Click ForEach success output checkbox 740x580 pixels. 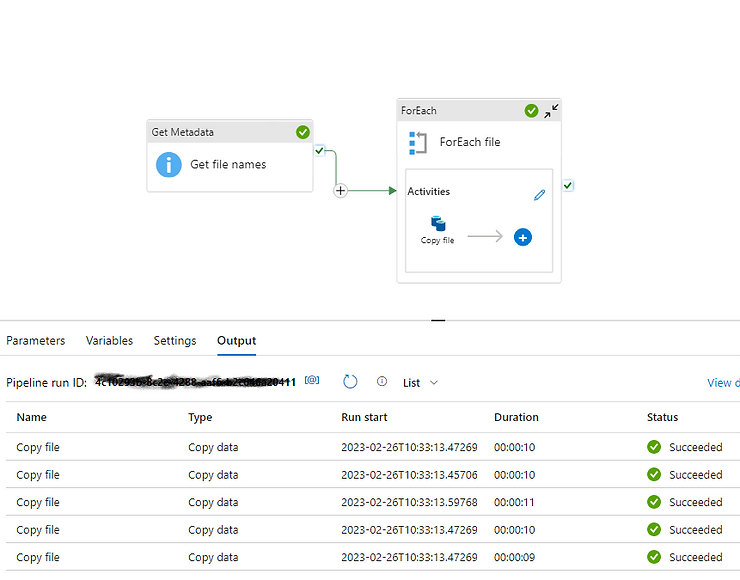[568, 185]
